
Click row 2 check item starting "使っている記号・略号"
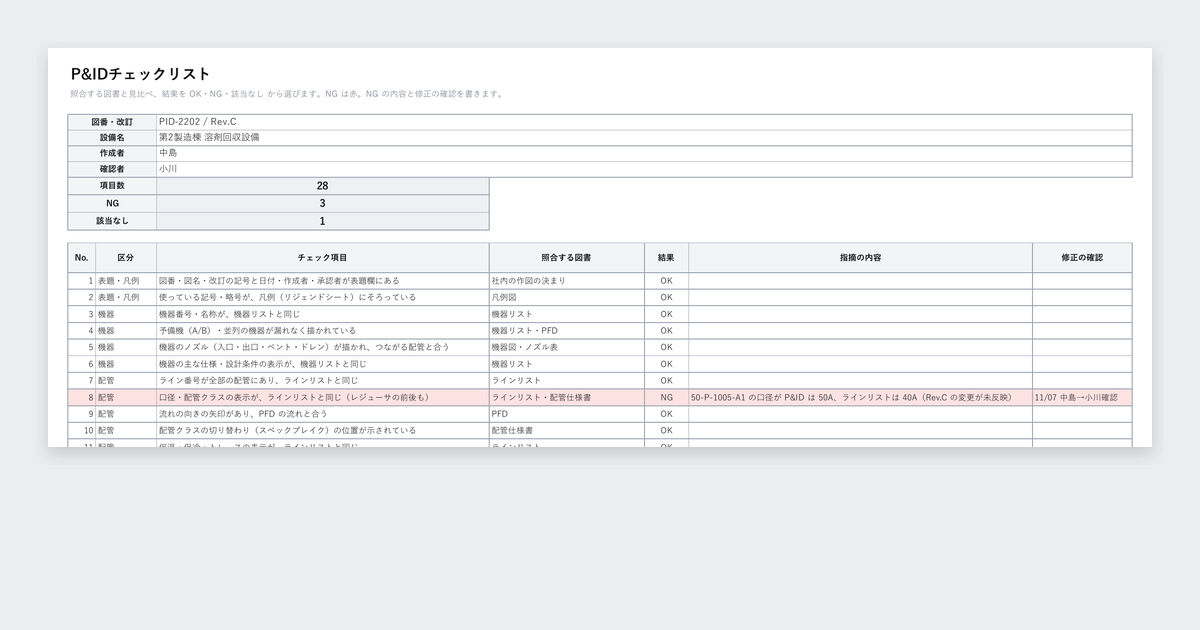[x=323, y=298]
